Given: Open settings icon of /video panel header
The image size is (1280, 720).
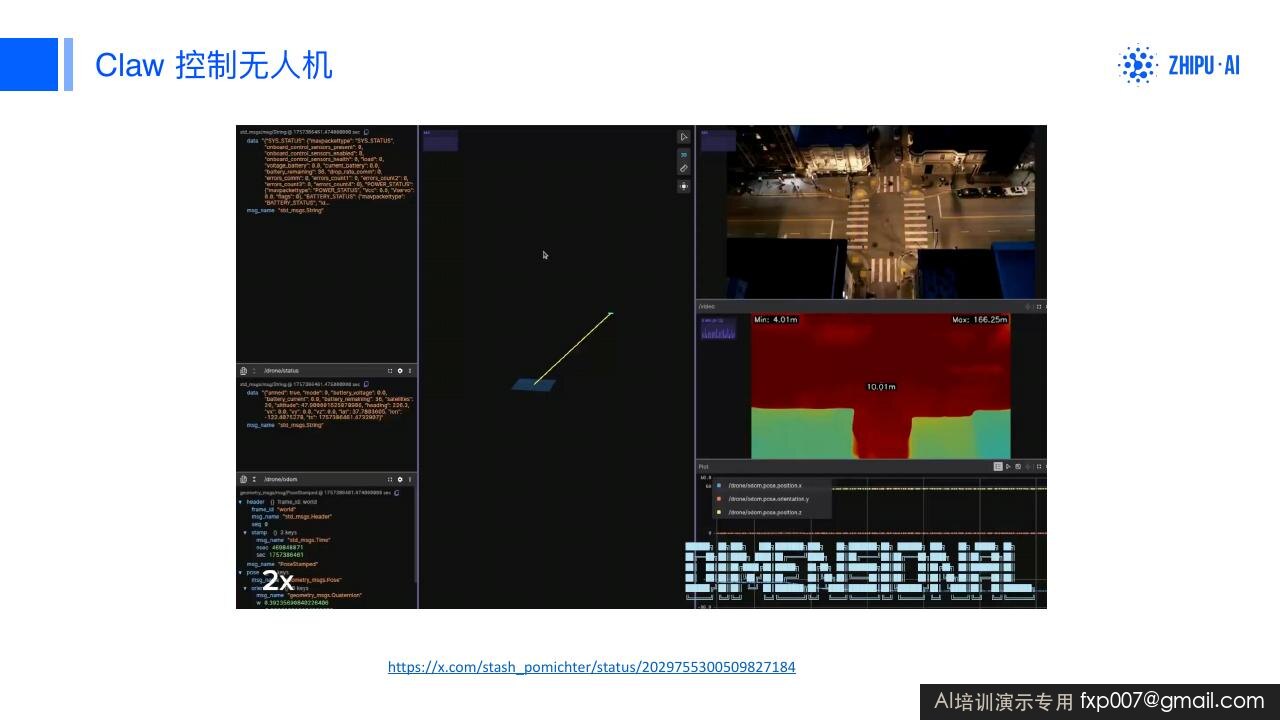Looking at the screenshot, I should pos(1028,306).
